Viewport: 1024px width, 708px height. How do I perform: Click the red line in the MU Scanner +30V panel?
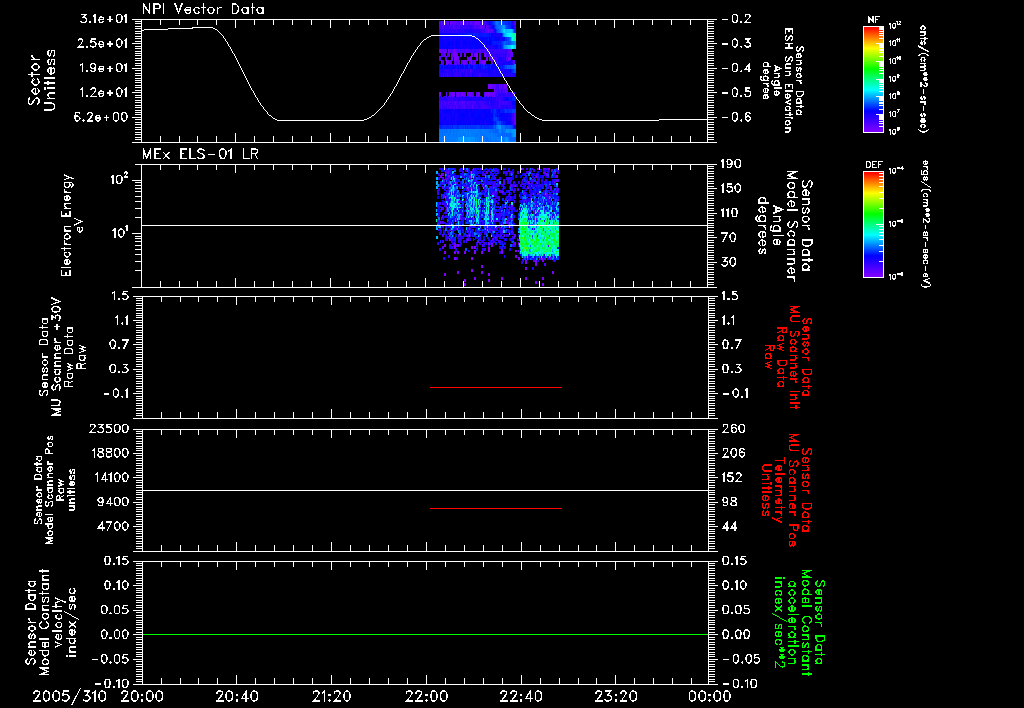tap(496, 387)
